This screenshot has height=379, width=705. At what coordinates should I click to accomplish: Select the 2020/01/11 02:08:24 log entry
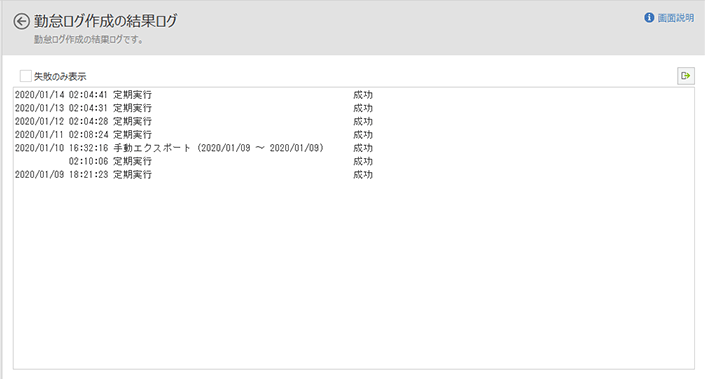[x=194, y=135]
